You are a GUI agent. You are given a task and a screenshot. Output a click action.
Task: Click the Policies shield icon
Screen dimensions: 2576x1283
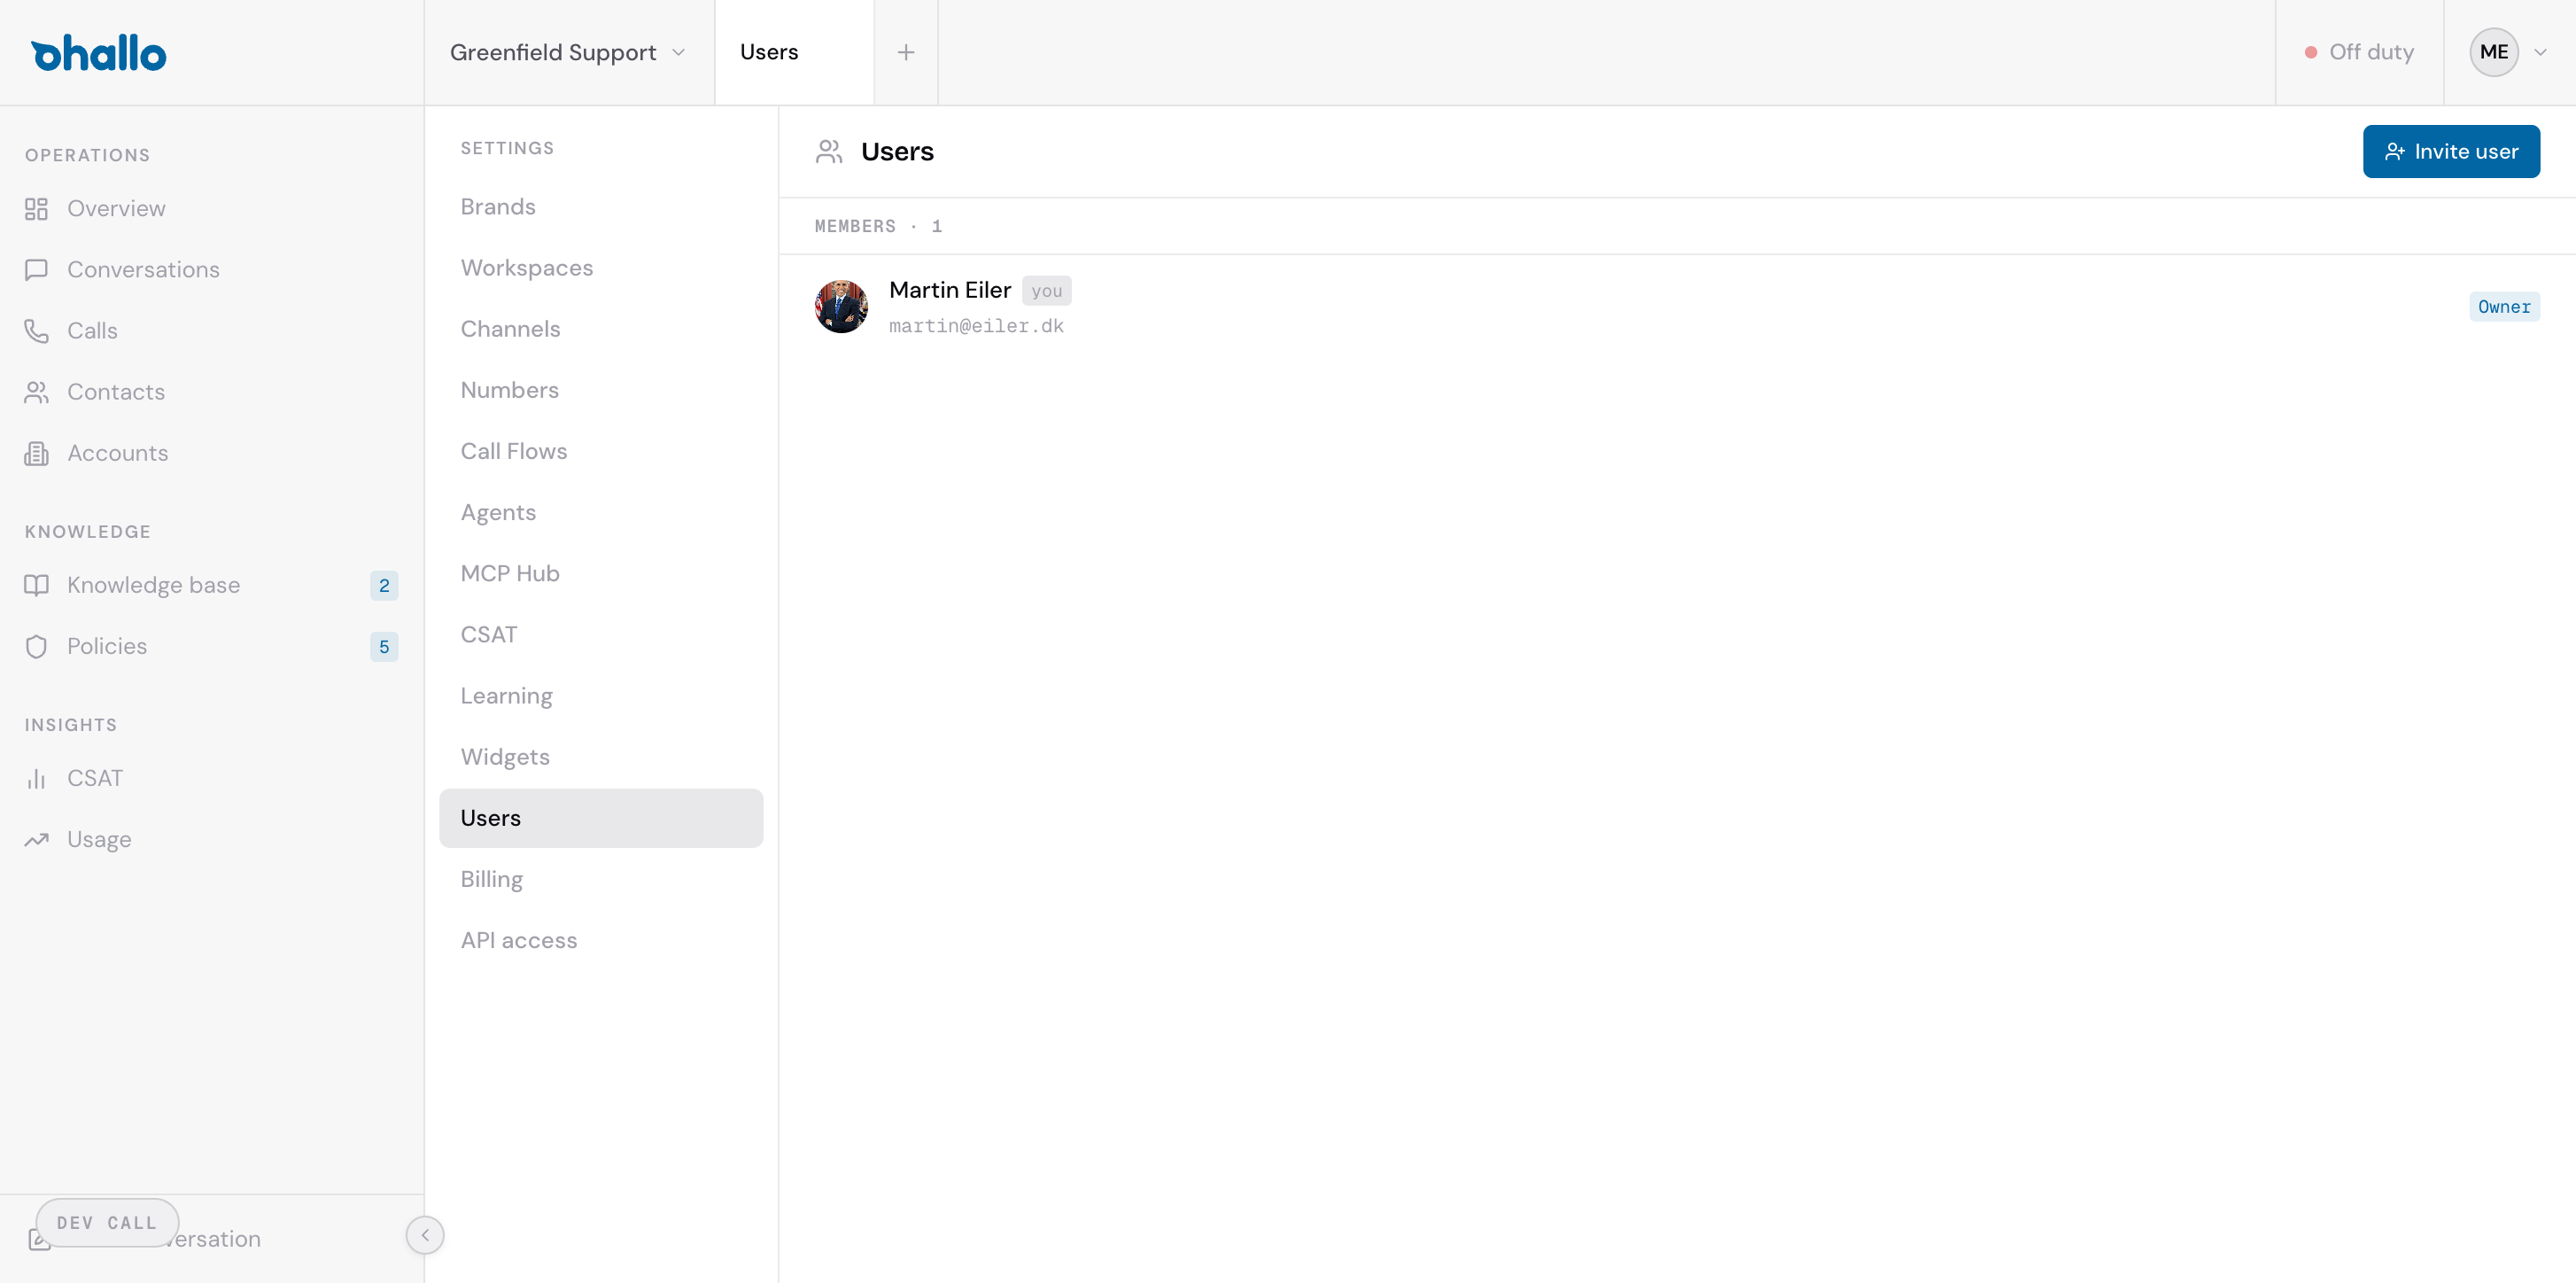tap(36, 646)
